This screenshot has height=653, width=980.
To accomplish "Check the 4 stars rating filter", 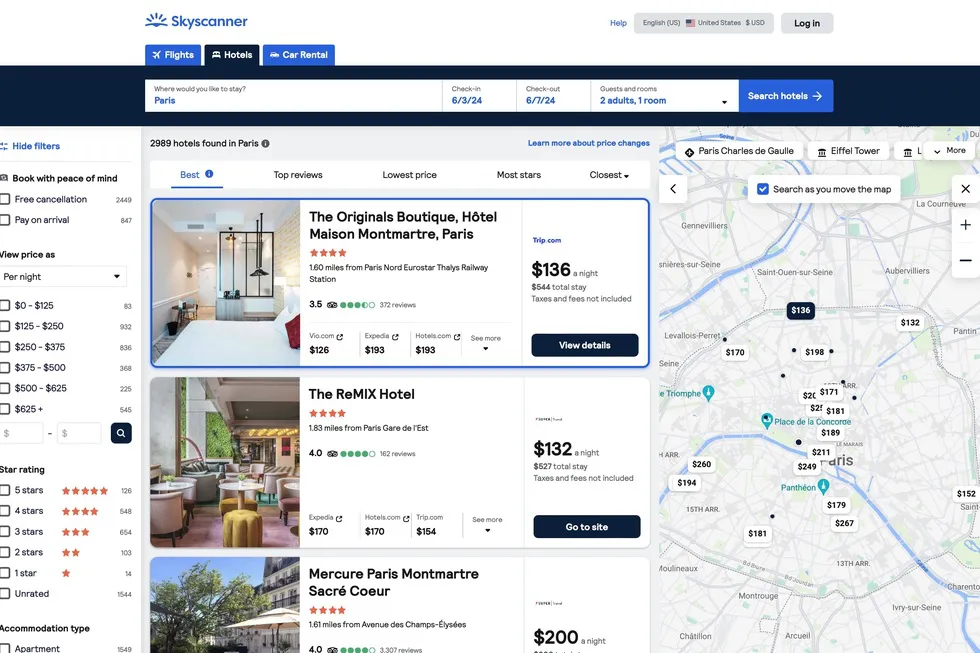I will [x=5, y=511].
